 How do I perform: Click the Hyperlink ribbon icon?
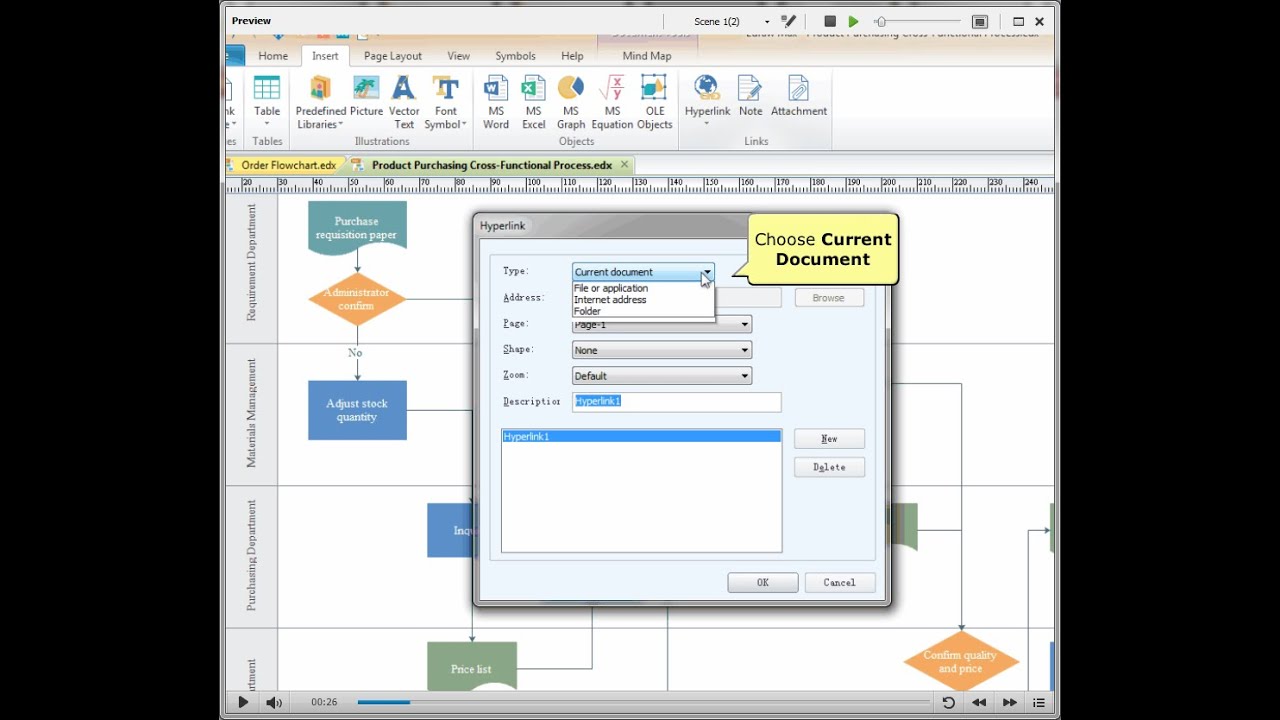[x=707, y=89]
